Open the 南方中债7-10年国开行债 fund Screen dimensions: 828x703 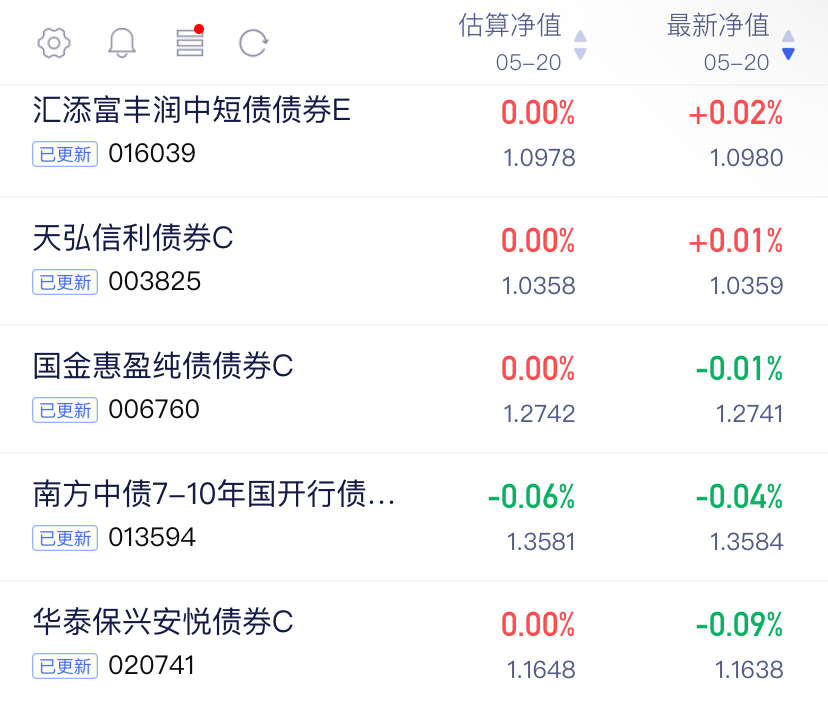coord(414,517)
